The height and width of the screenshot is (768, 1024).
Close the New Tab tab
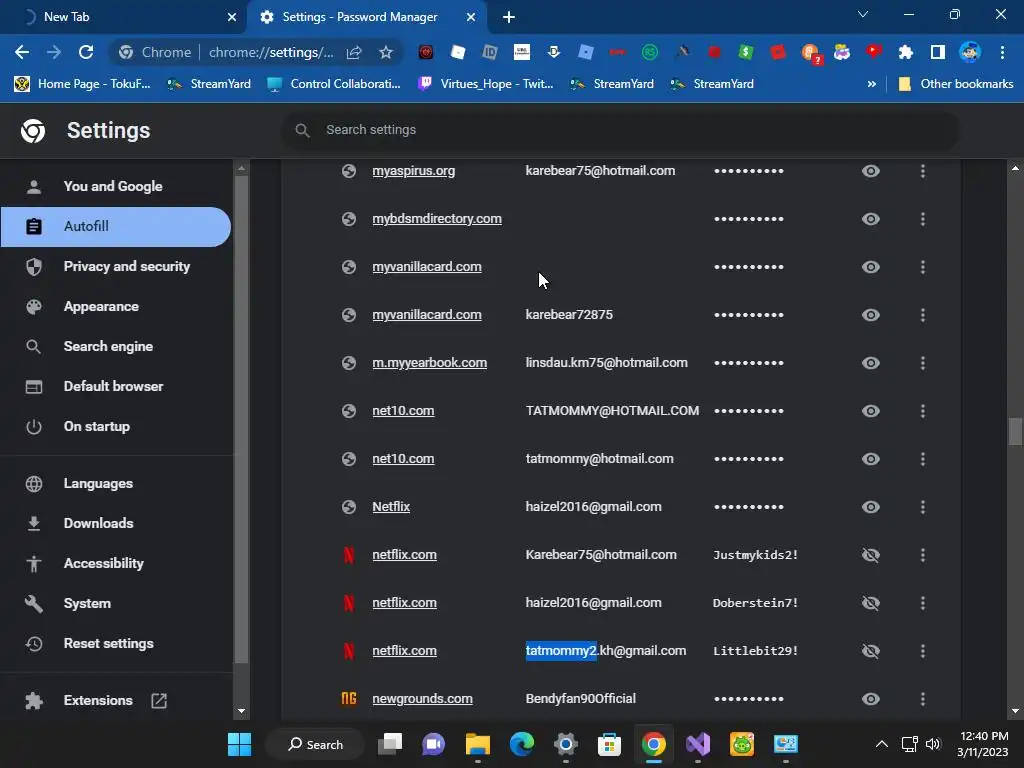232,17
